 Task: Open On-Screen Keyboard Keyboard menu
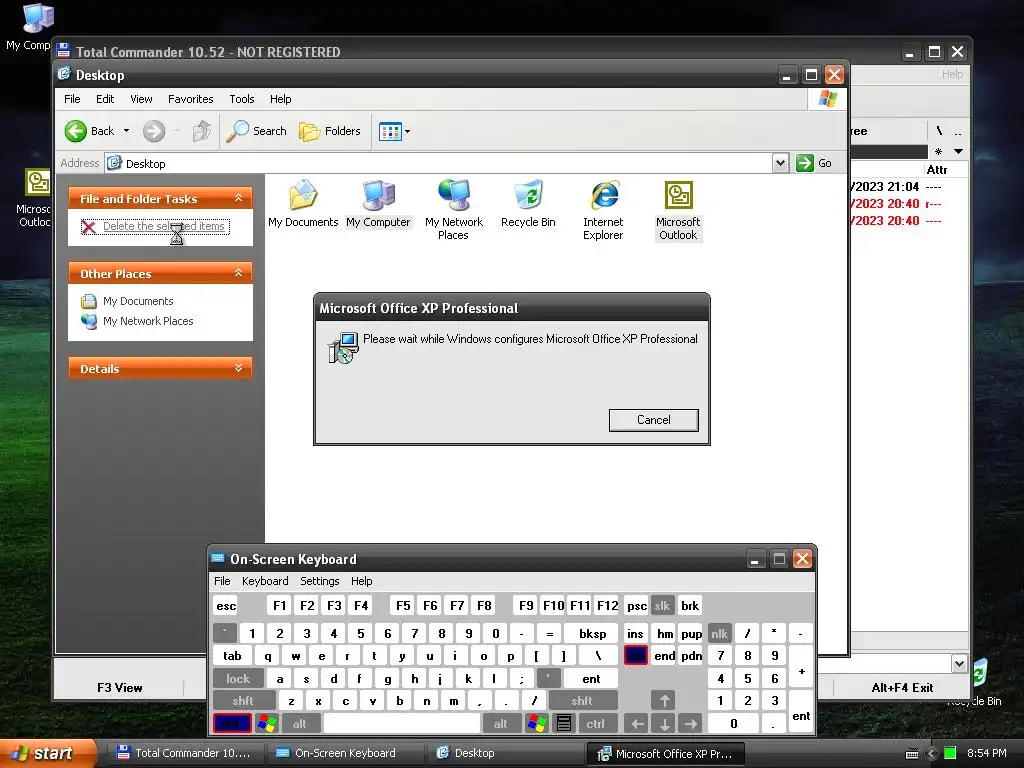tap(265, 581)
